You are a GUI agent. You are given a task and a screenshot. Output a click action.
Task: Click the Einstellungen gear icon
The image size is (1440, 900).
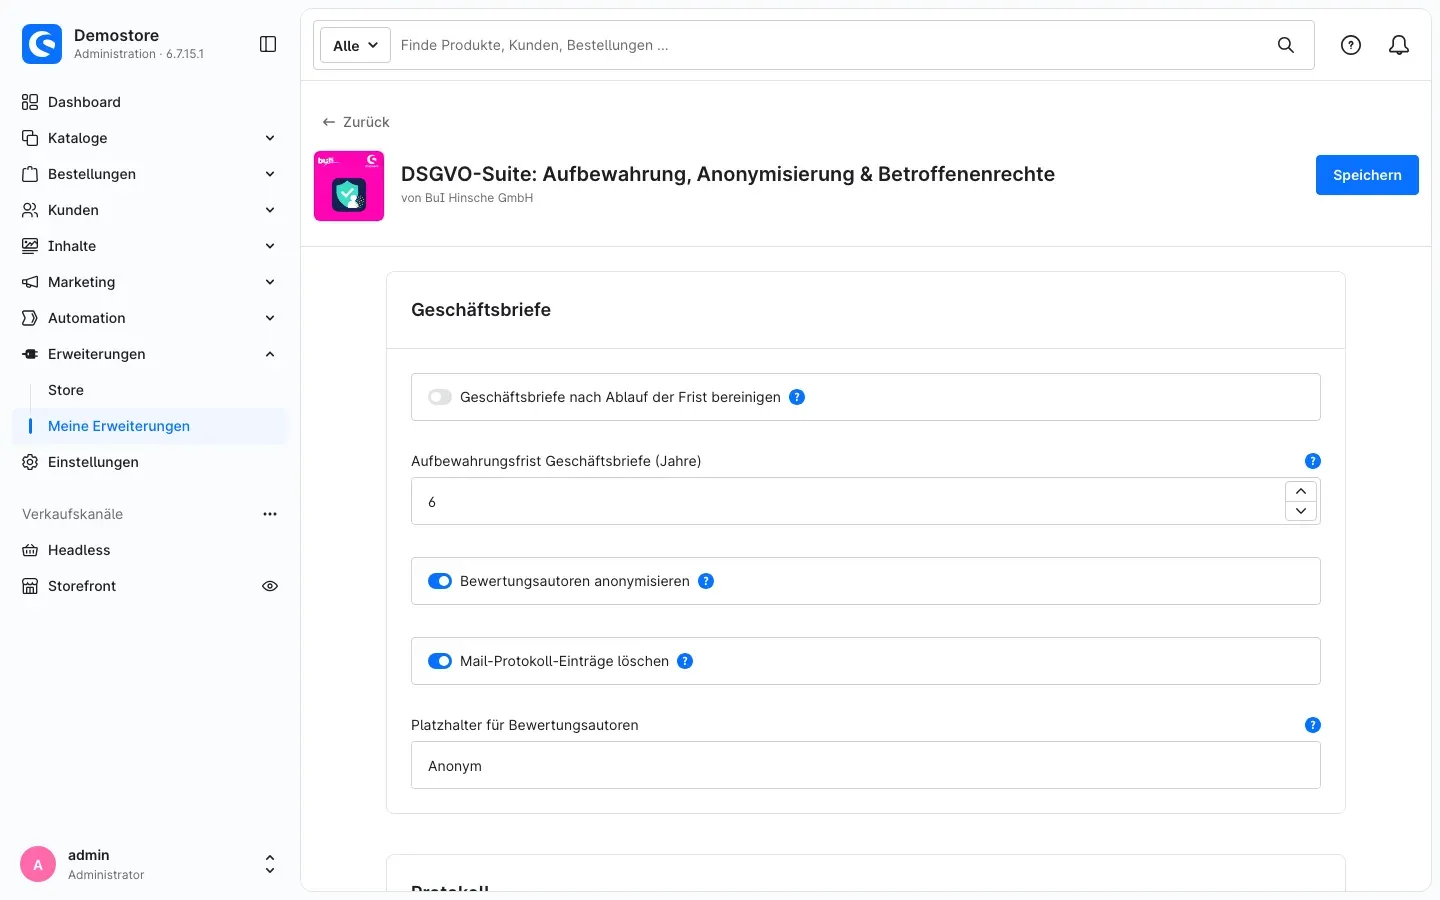[30, 462]
